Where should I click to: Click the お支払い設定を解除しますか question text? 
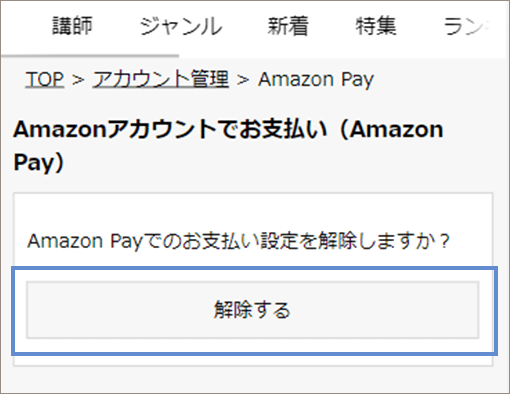coord(239,241)
